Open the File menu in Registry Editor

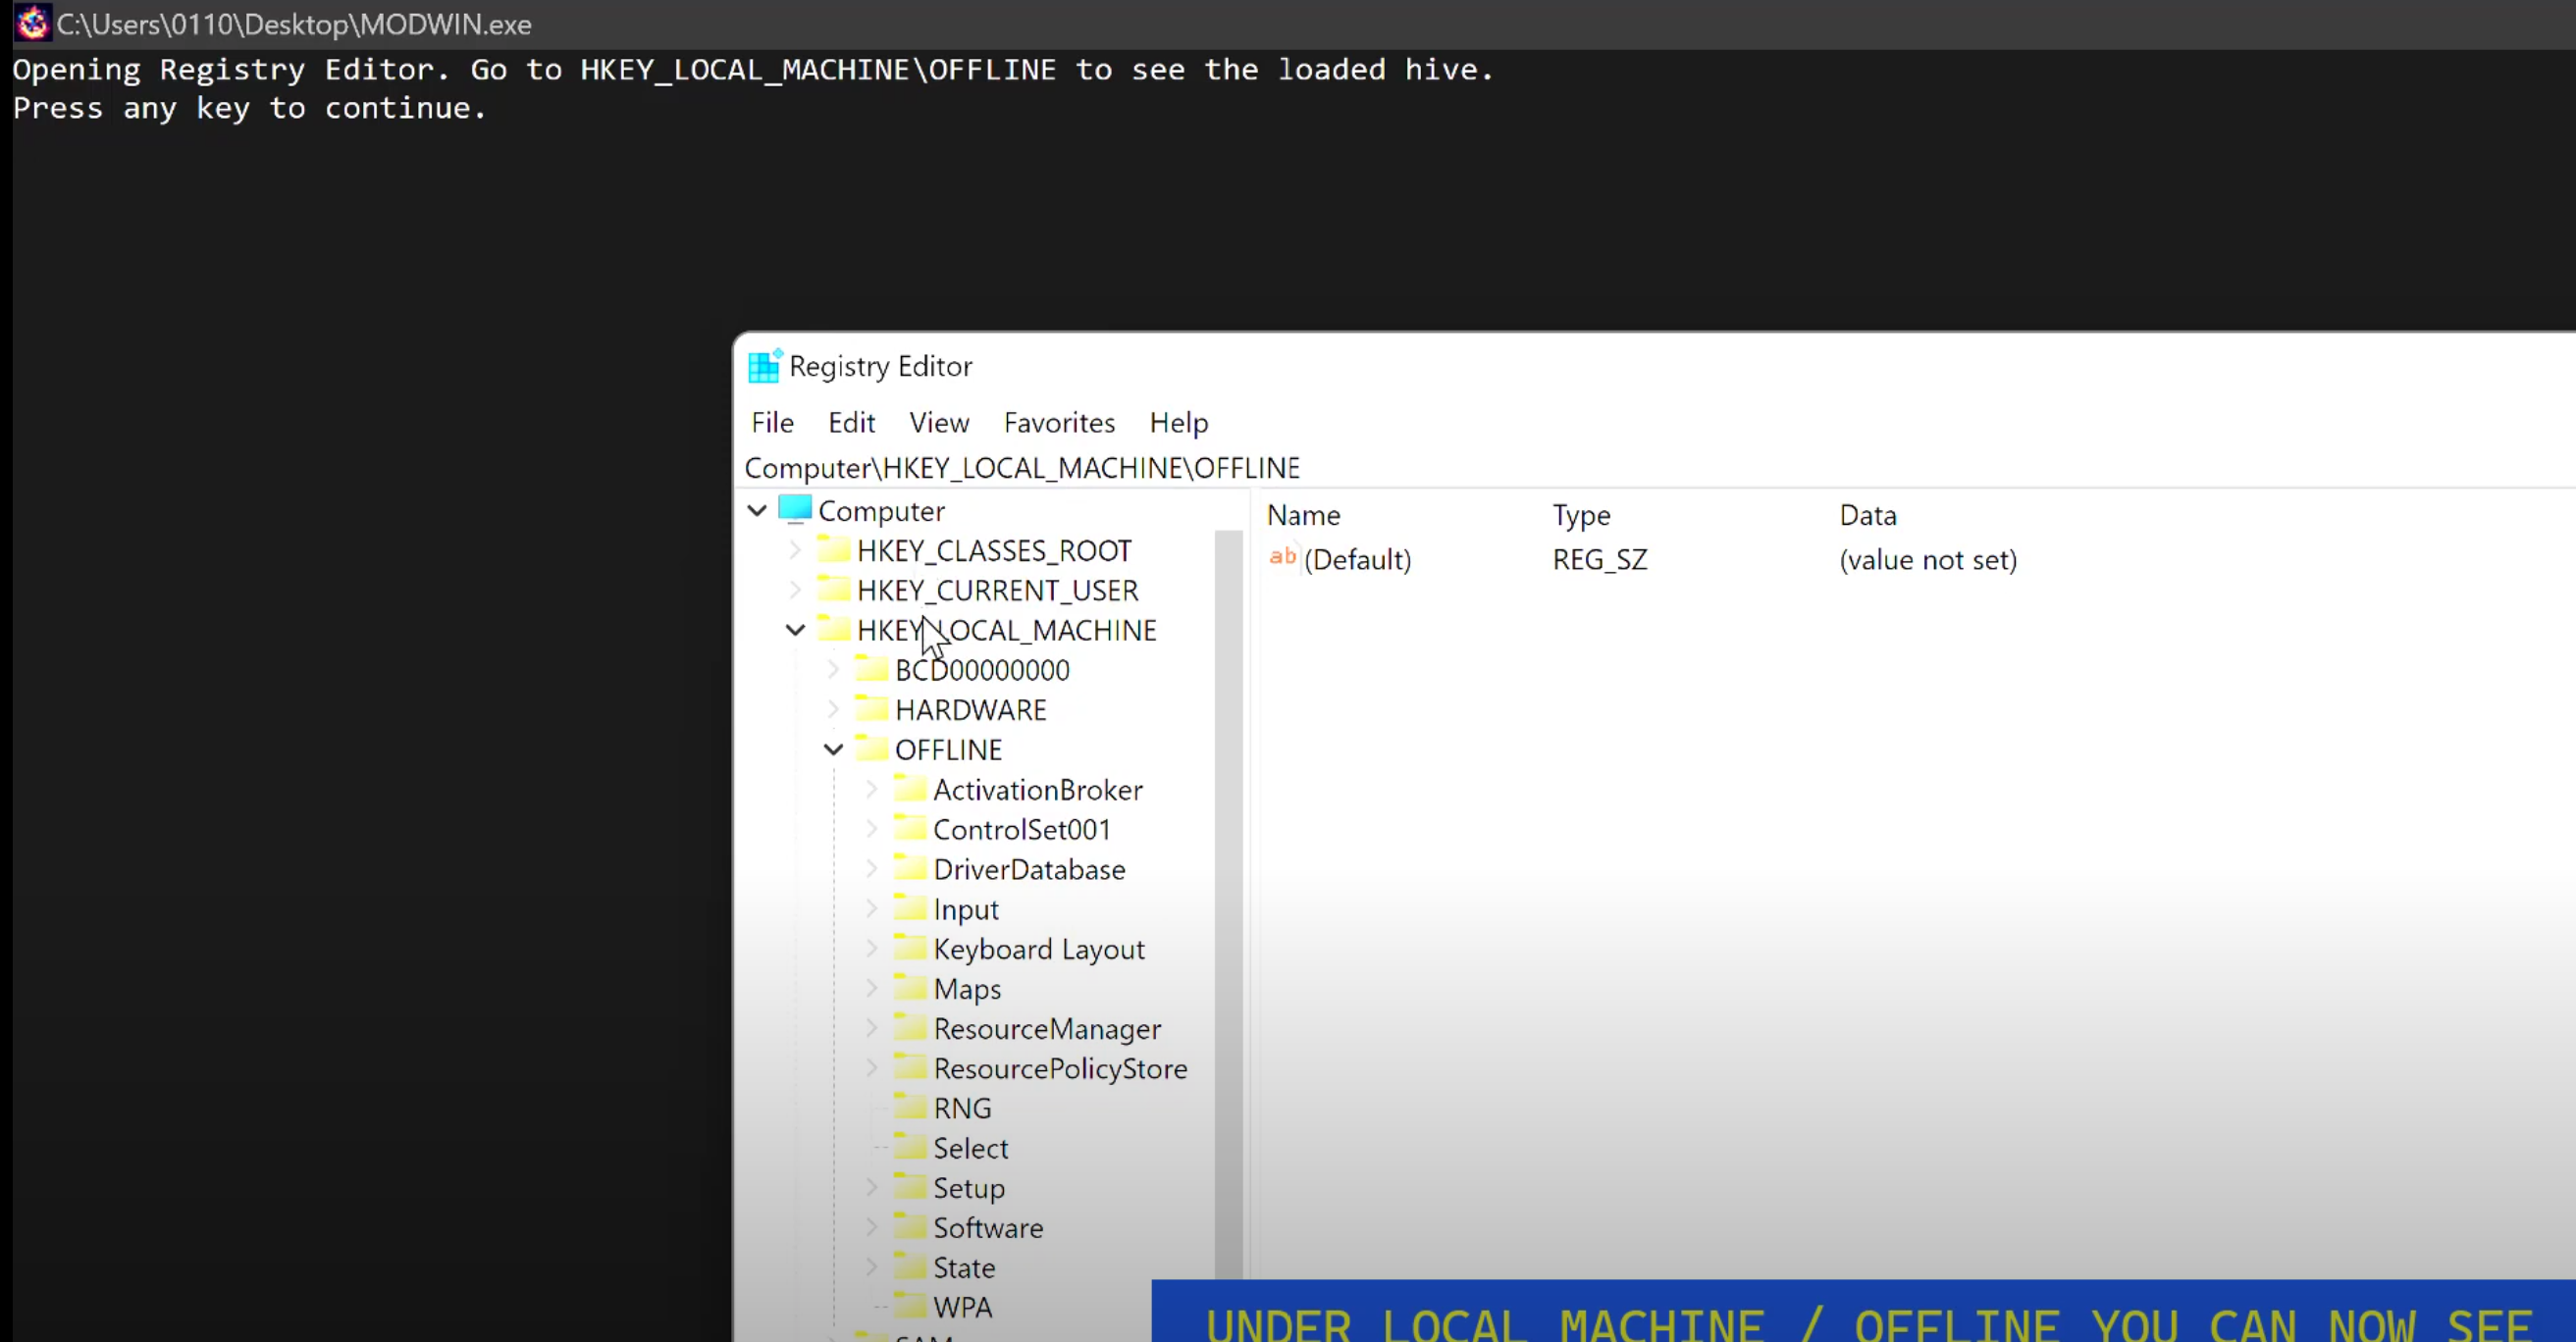[x=773, y=423]
